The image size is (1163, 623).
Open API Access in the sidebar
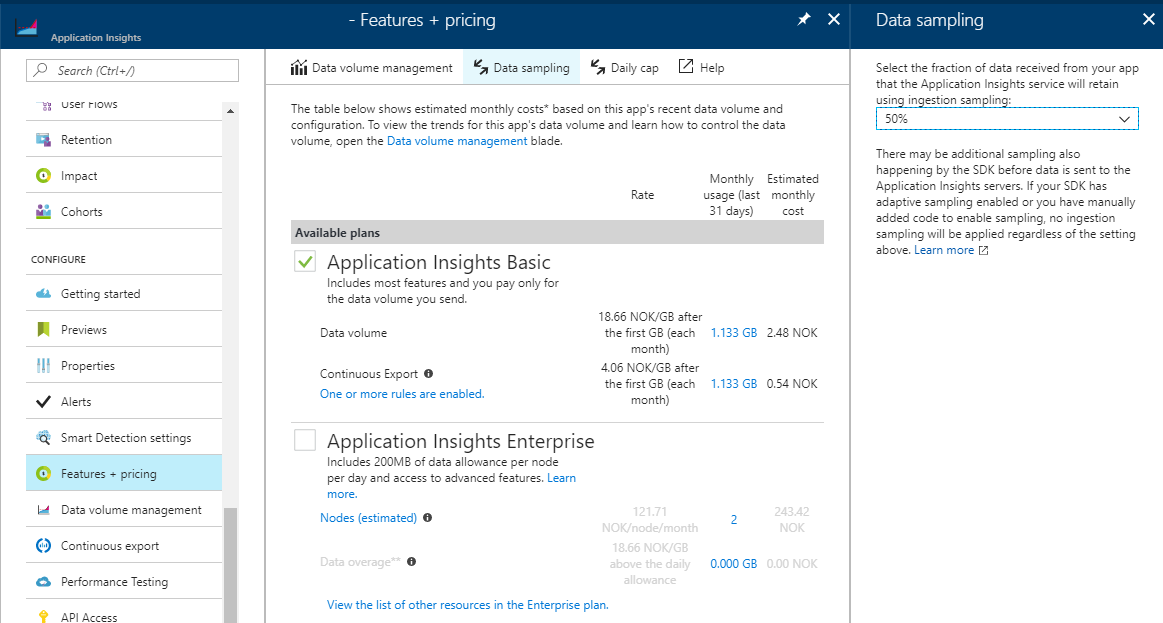[x=124, y=612]
